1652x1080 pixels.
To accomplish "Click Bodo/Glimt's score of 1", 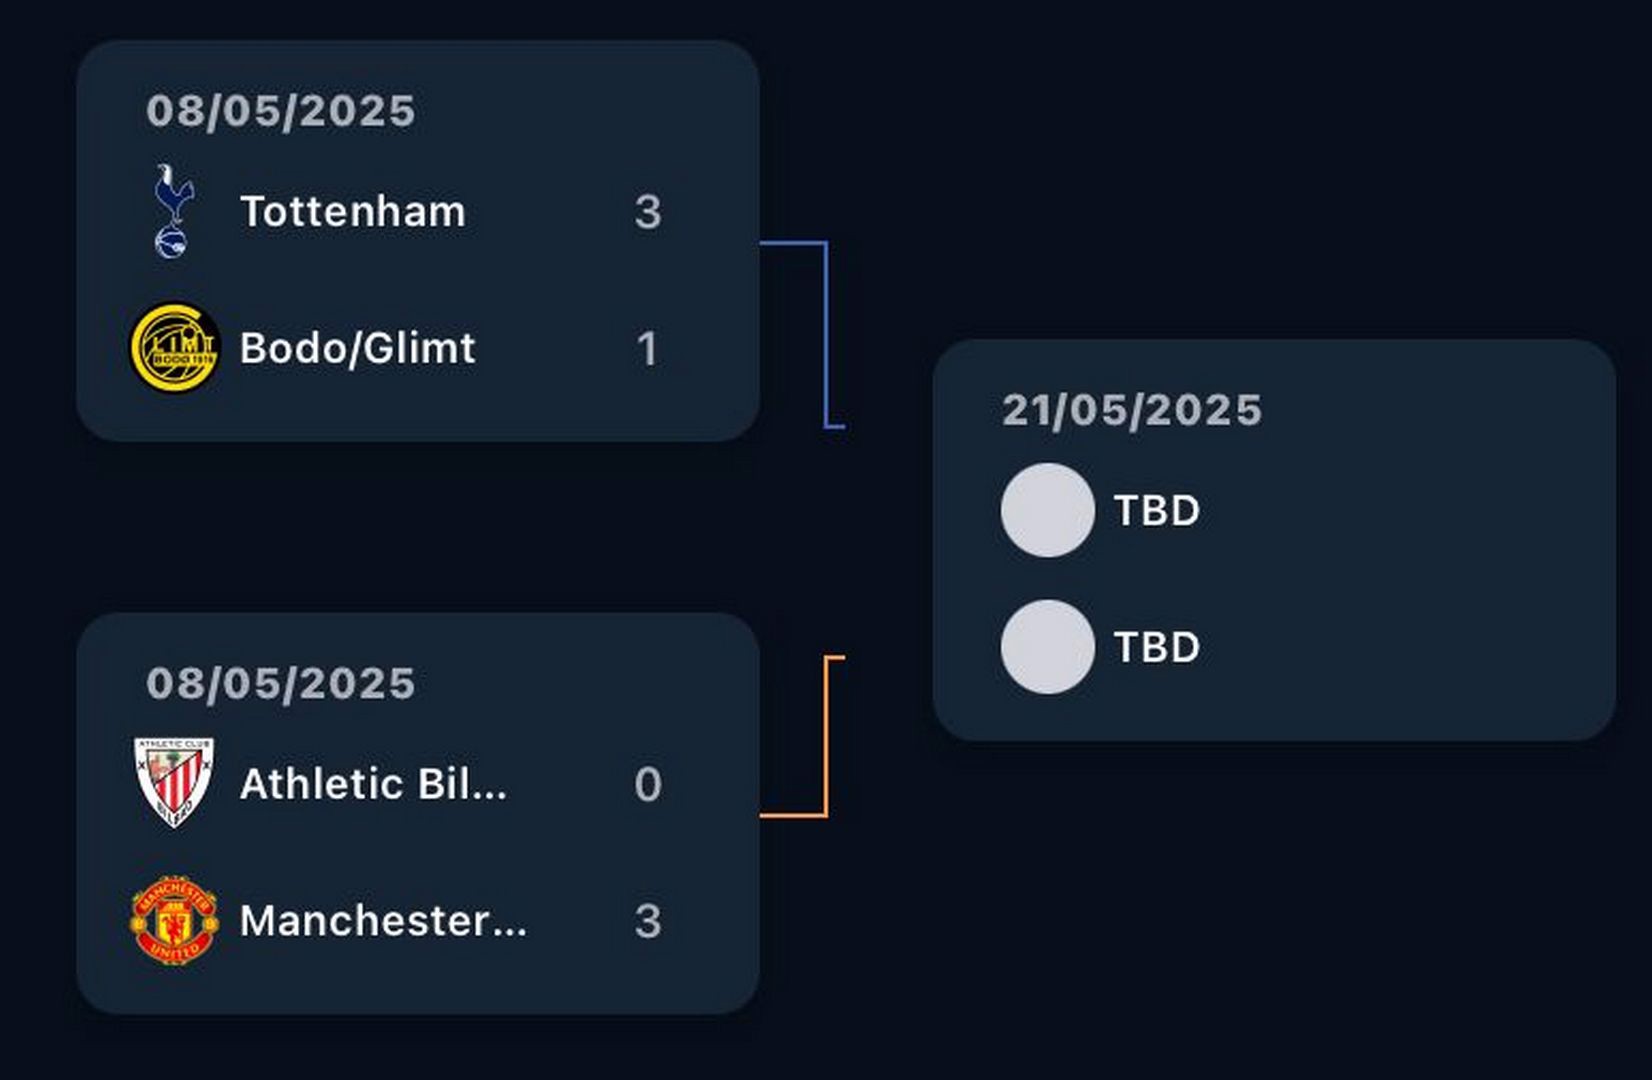I will (648, 348).
